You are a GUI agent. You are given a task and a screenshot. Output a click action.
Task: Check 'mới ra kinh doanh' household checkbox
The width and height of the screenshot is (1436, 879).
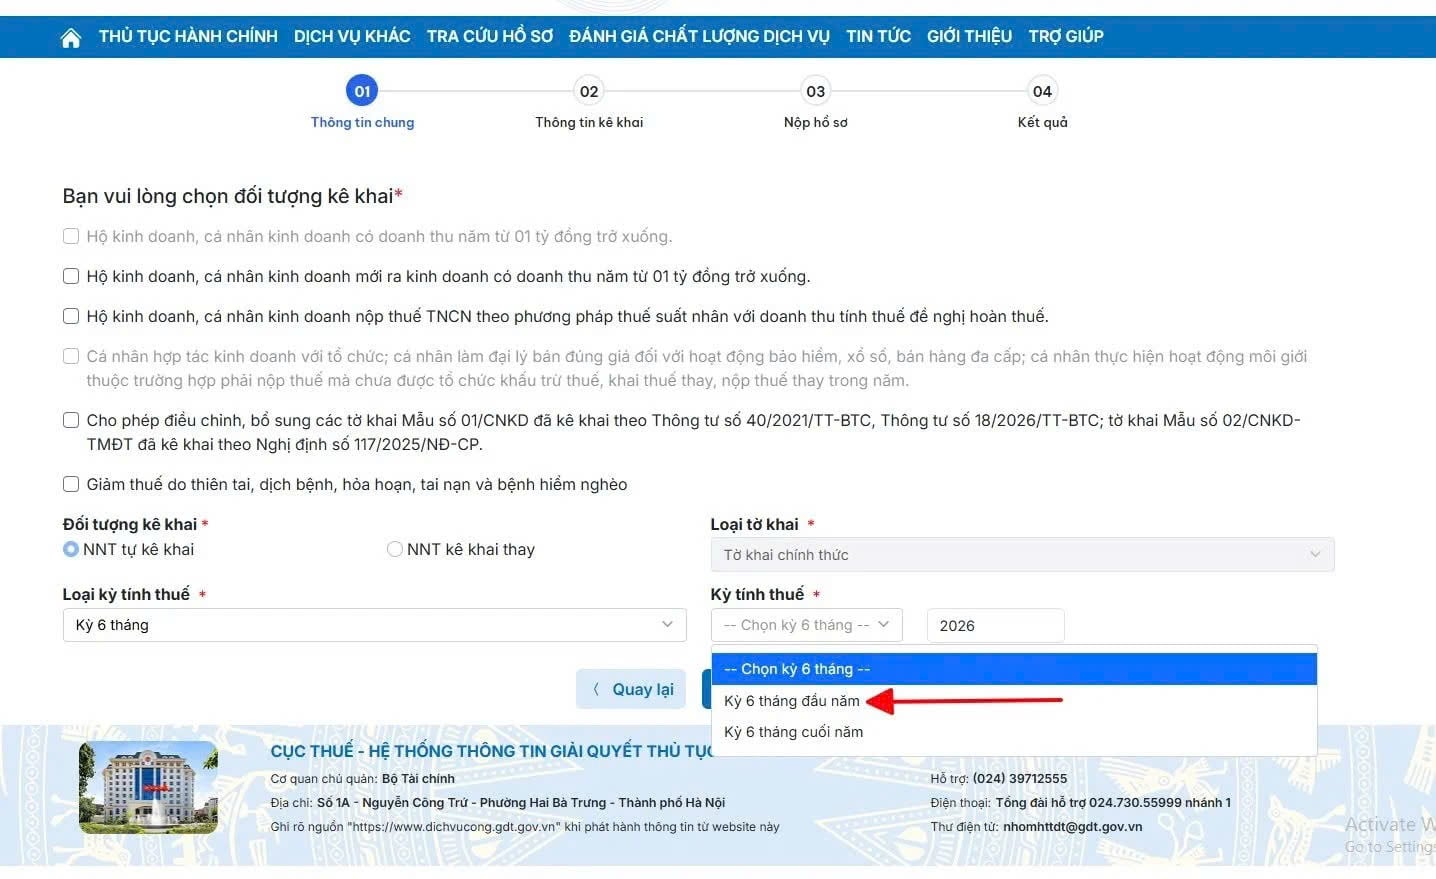tap(71, 276)
